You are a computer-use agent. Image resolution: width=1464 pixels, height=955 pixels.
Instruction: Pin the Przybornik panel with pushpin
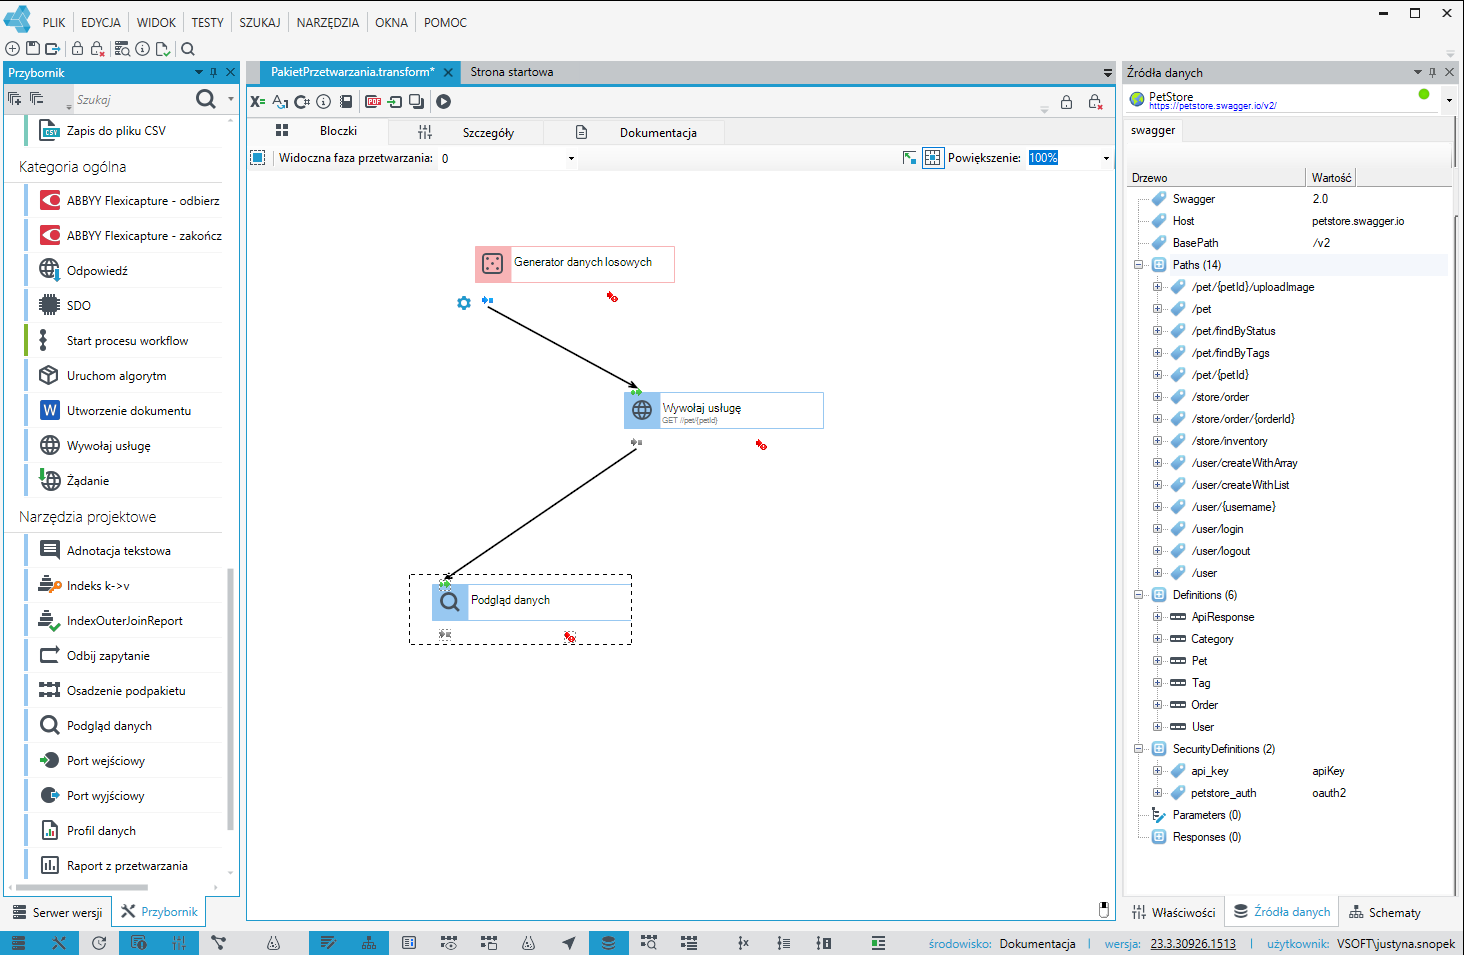point(213,72)
